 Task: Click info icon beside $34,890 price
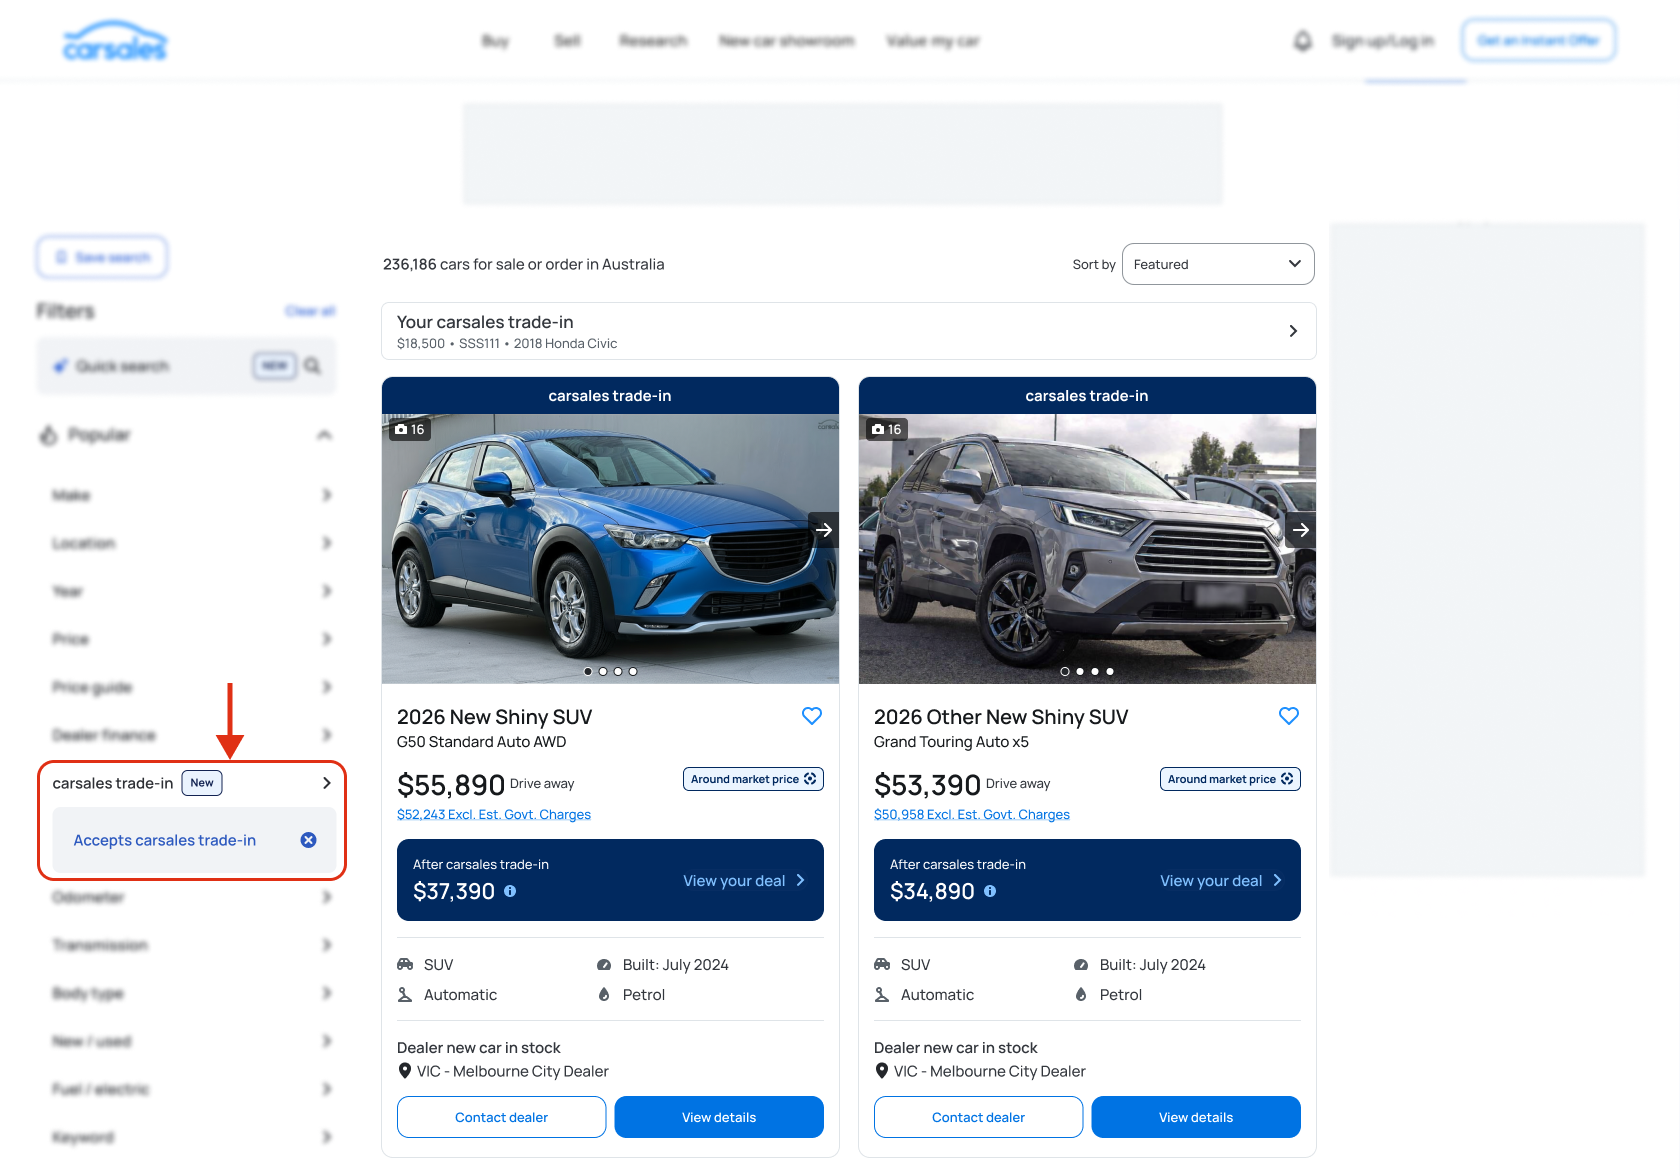(x=990, y=891)
